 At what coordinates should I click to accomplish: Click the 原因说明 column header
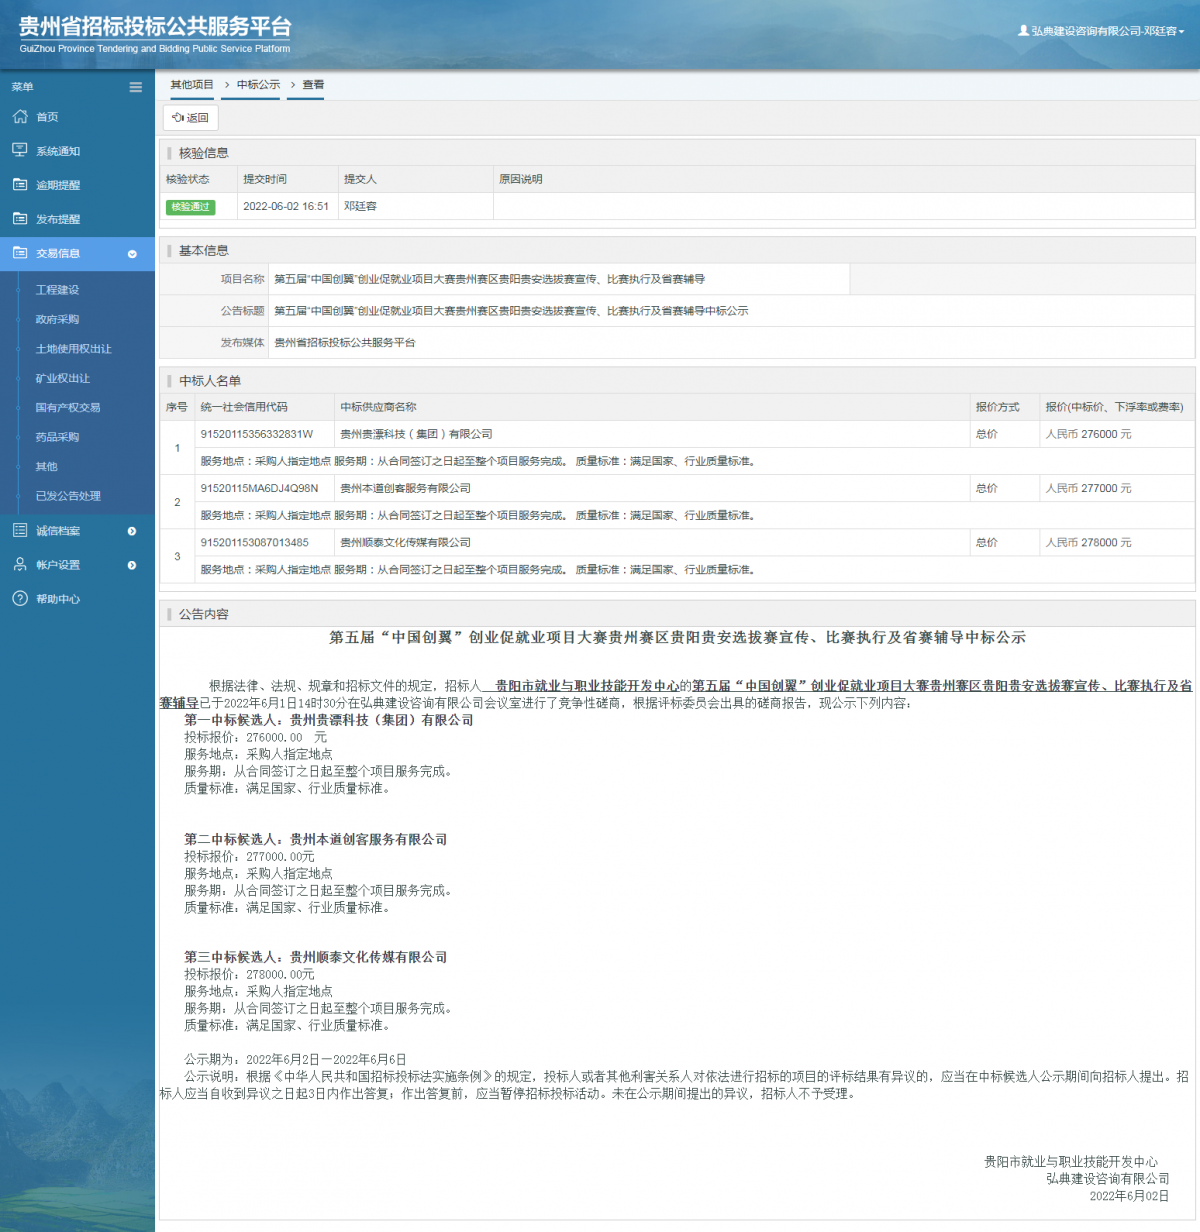[x=521, y=179]
